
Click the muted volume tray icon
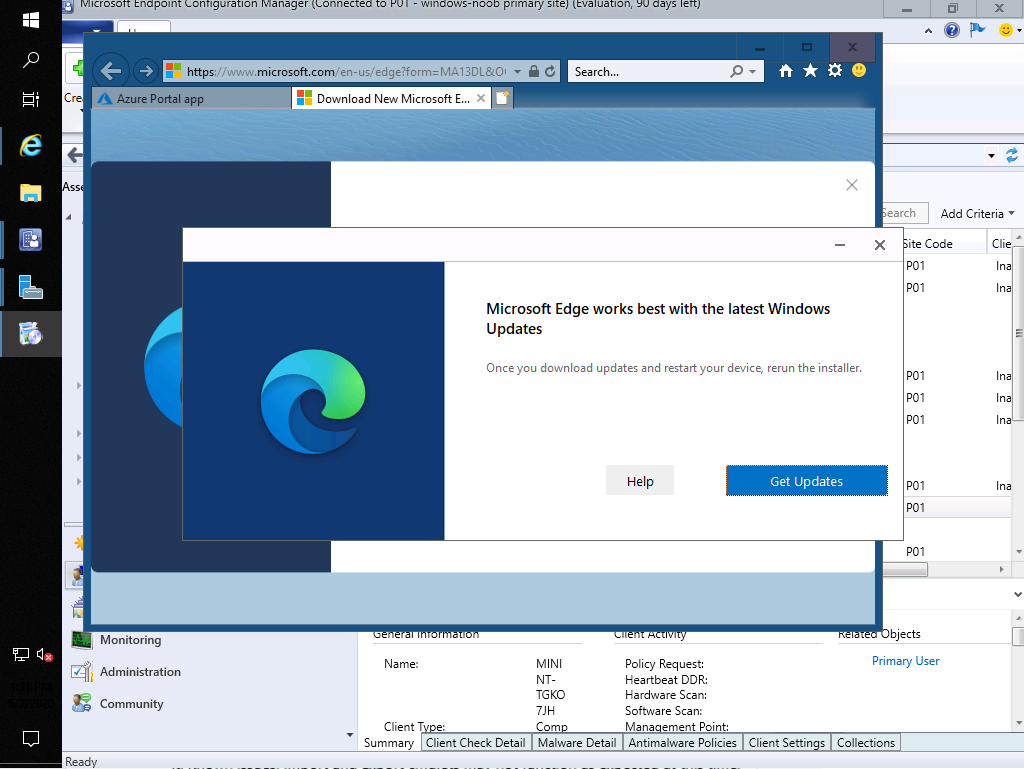click(x=44, y=654)
